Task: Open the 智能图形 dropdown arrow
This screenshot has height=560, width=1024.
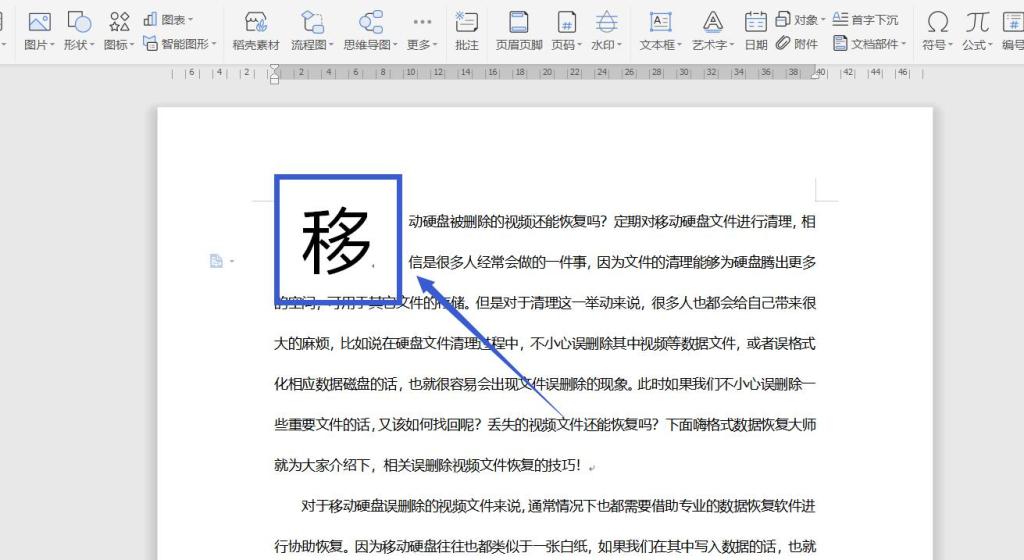Action: point(214,44)
